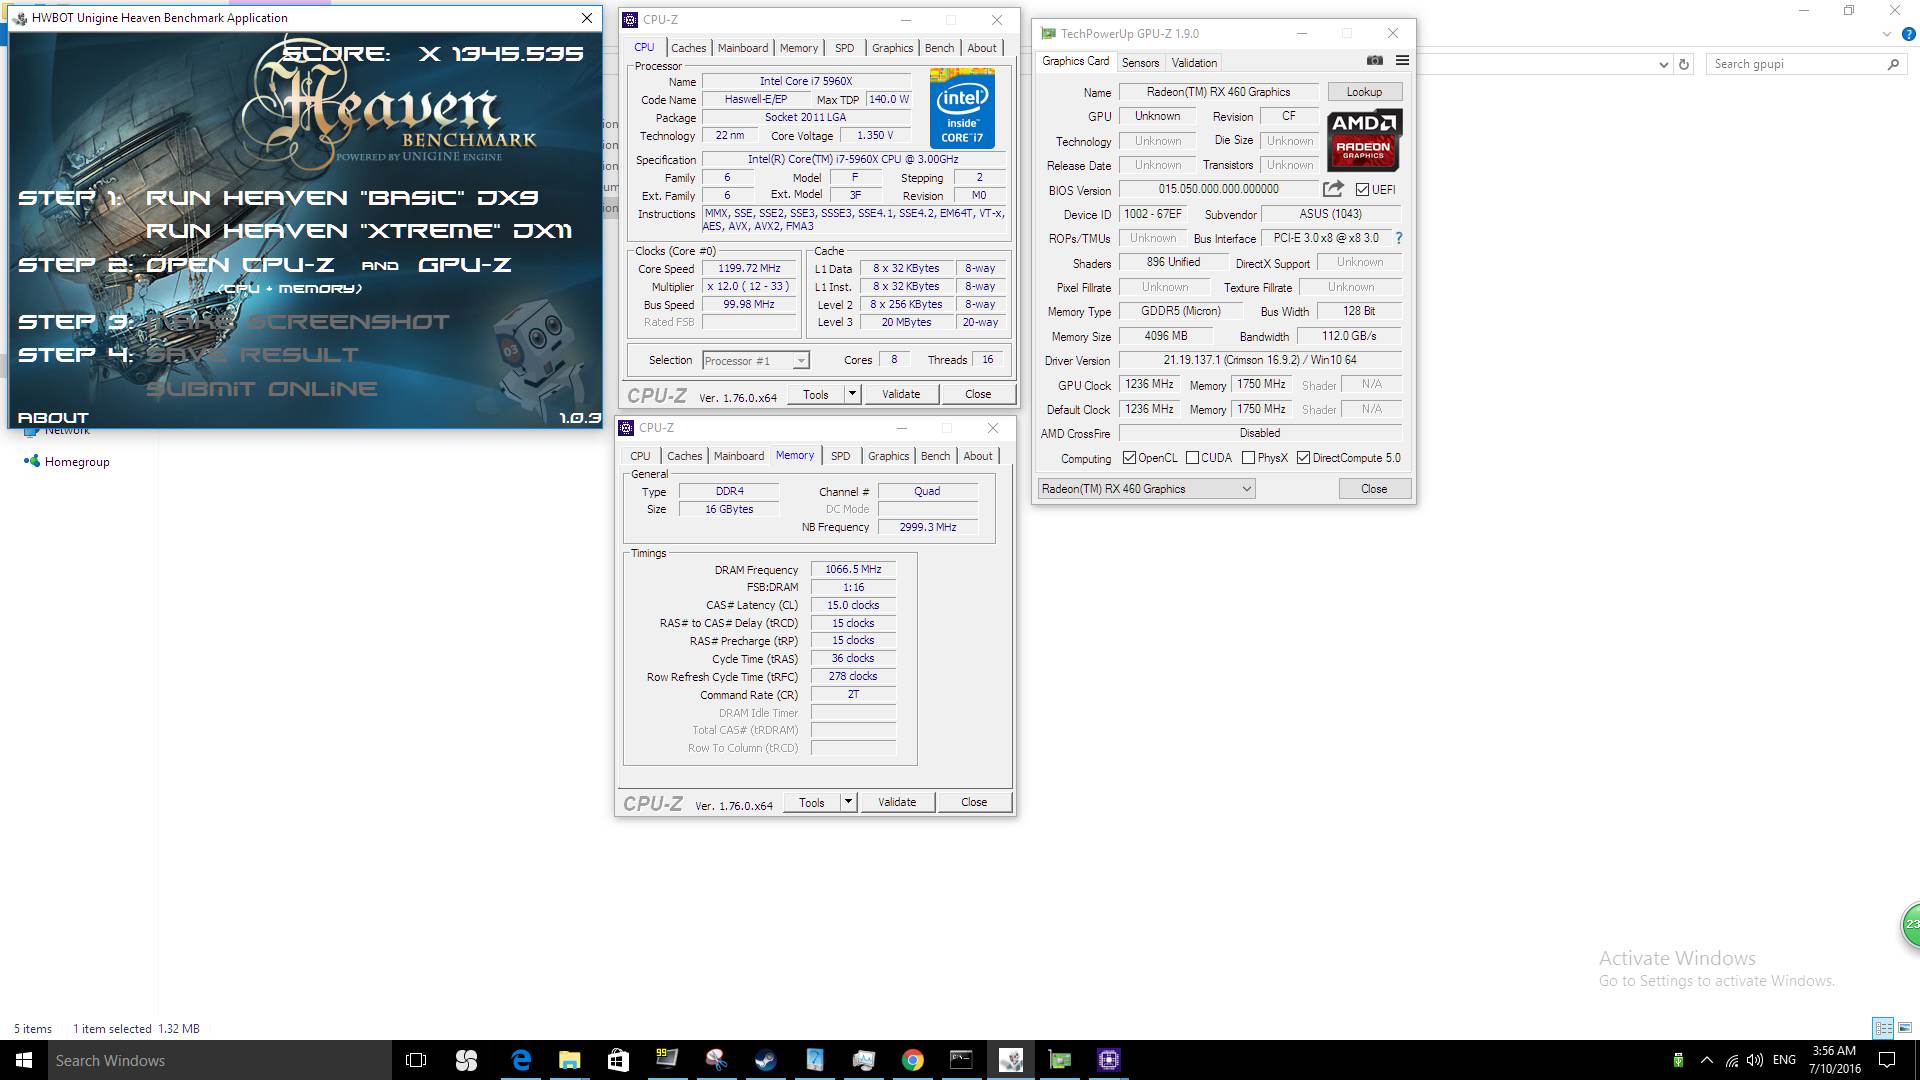Viewport: 1920px width, 1080px height.
Task: Open the SPD tab in lower CPU-Z
Action: (x=840, y=456)
